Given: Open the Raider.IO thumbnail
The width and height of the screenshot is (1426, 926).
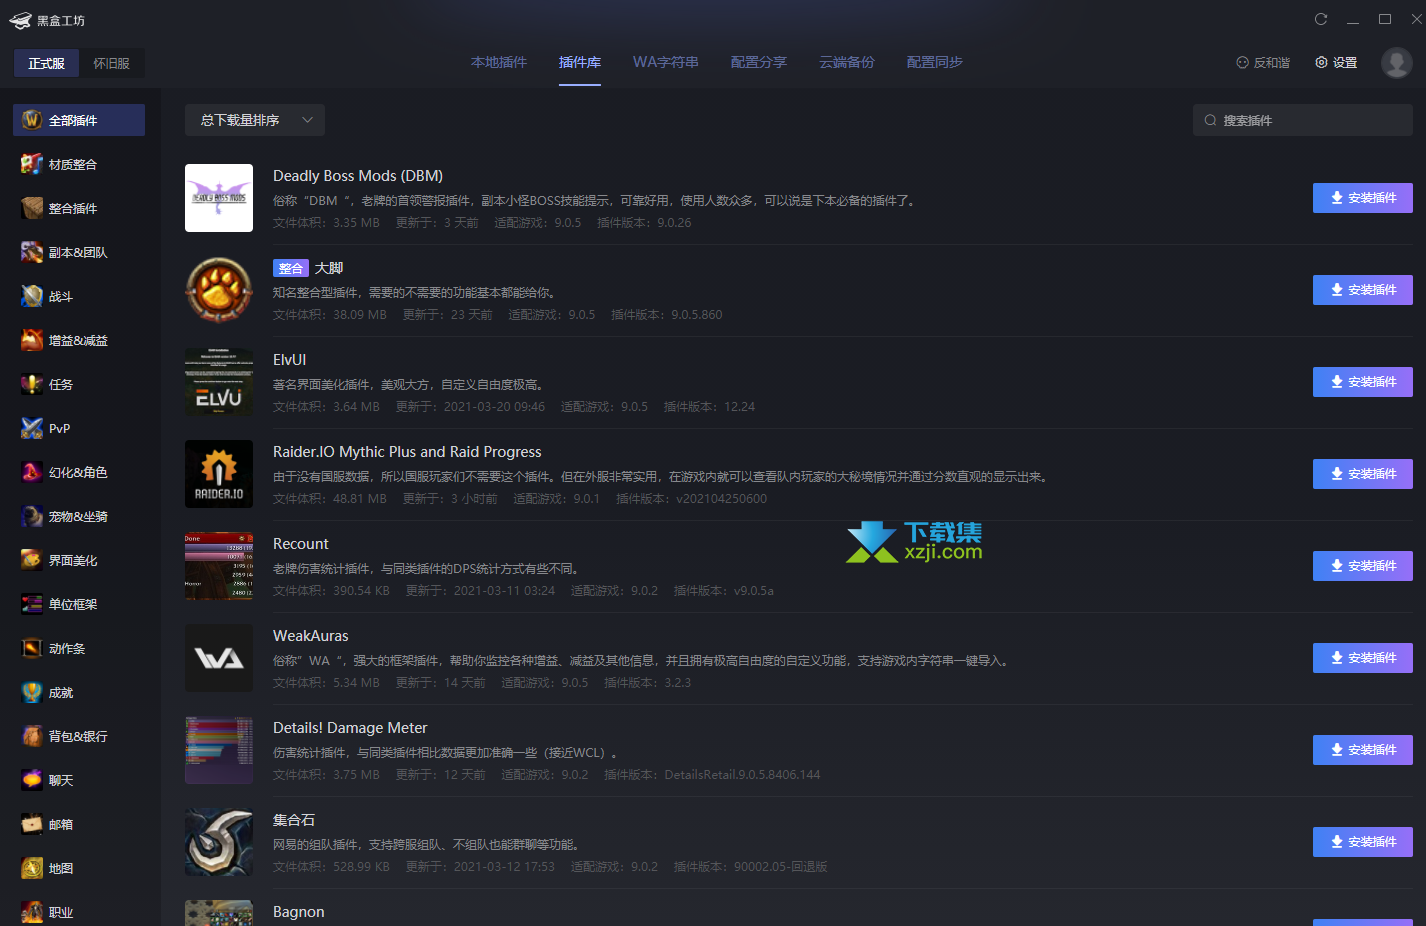Looking at the screenshot, I should [x=219, y=474].
